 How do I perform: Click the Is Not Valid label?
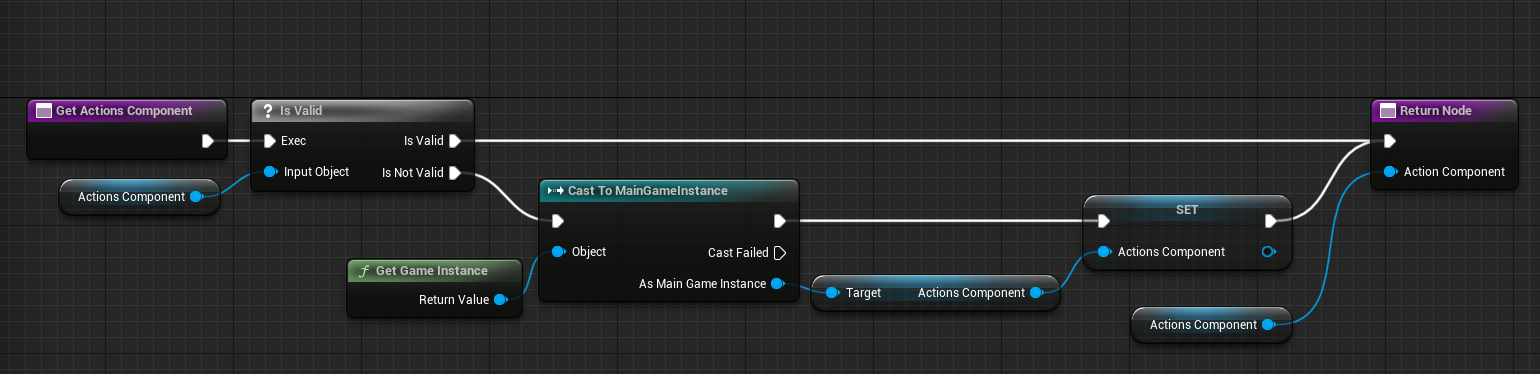412,173
